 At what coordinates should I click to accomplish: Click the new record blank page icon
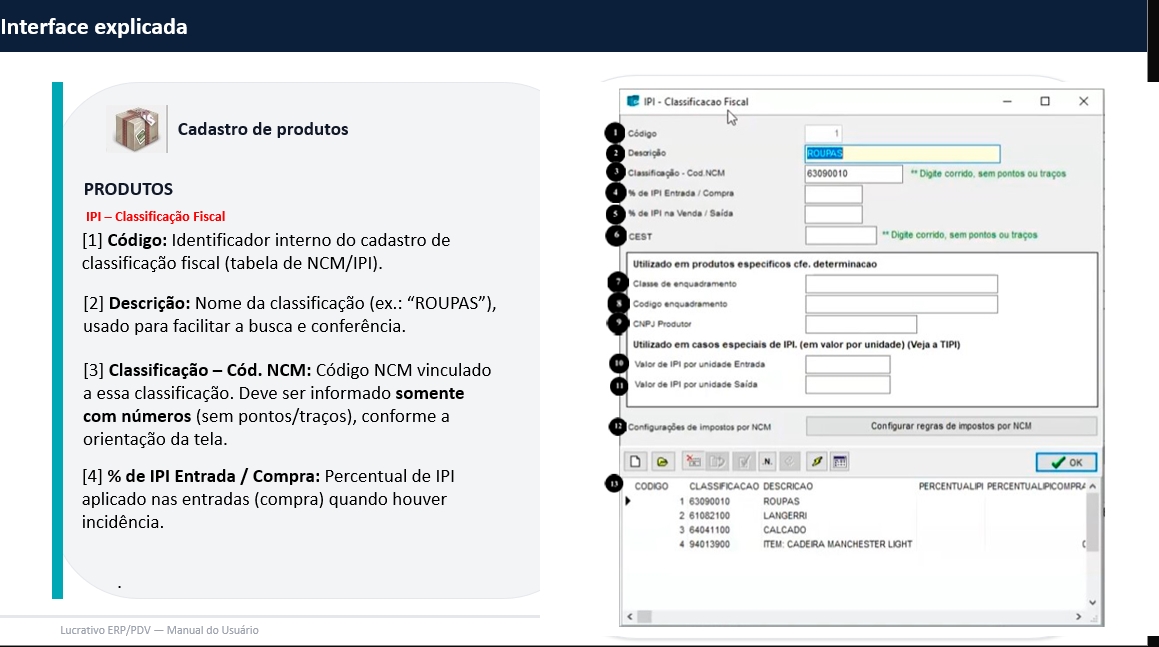(635, 462)
